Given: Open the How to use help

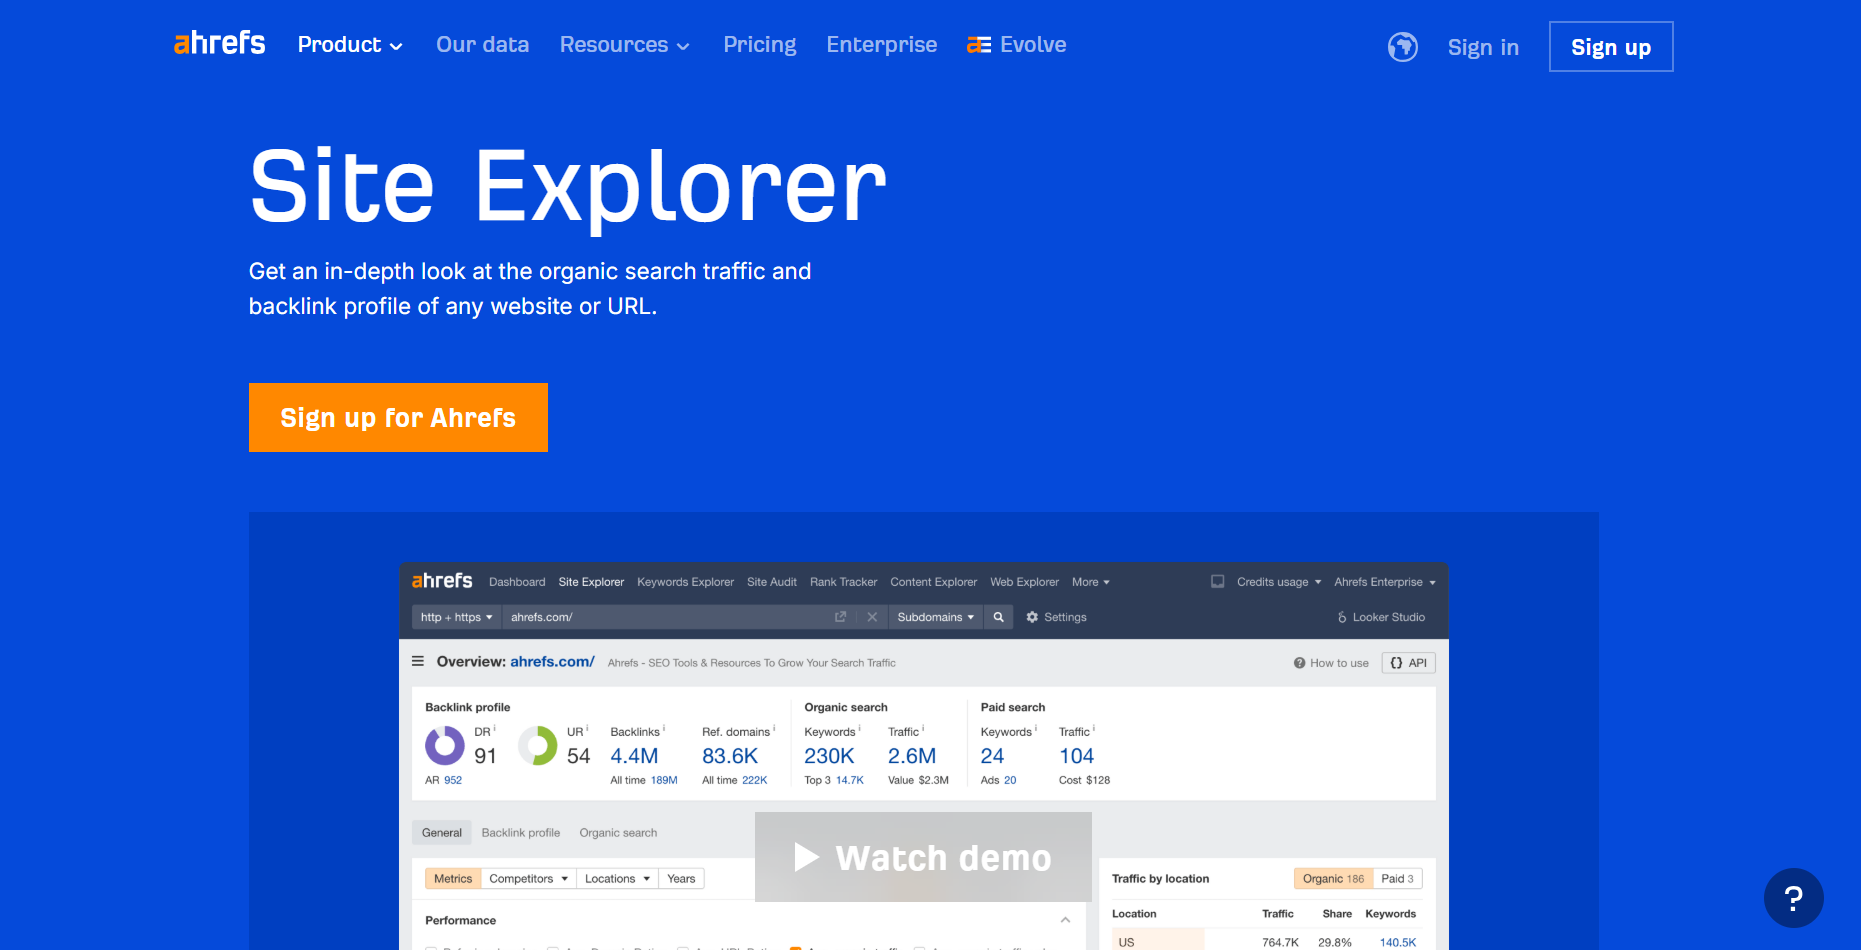Looking at the screenshot, I should [1331, 663].
